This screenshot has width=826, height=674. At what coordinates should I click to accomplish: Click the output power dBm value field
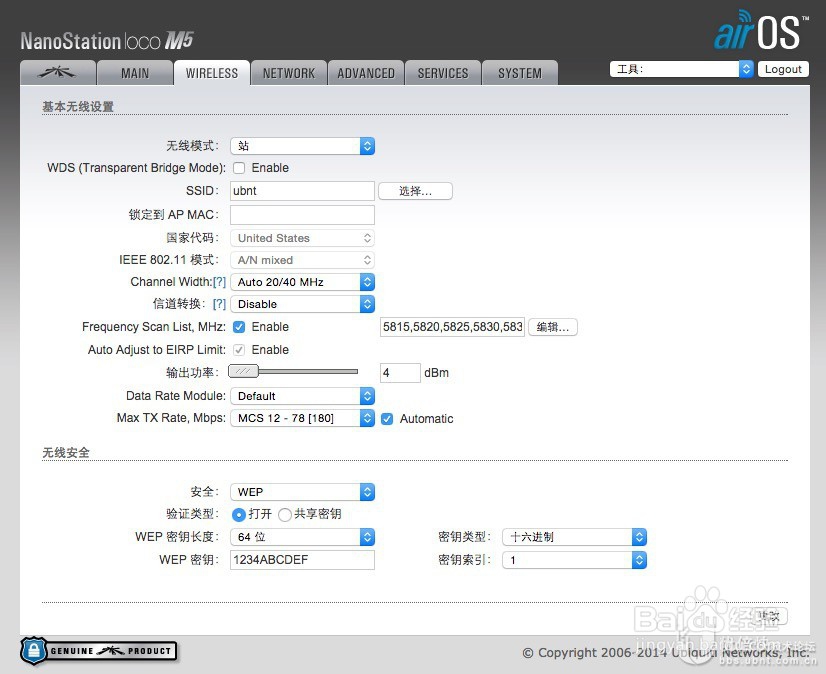point(400,373)
